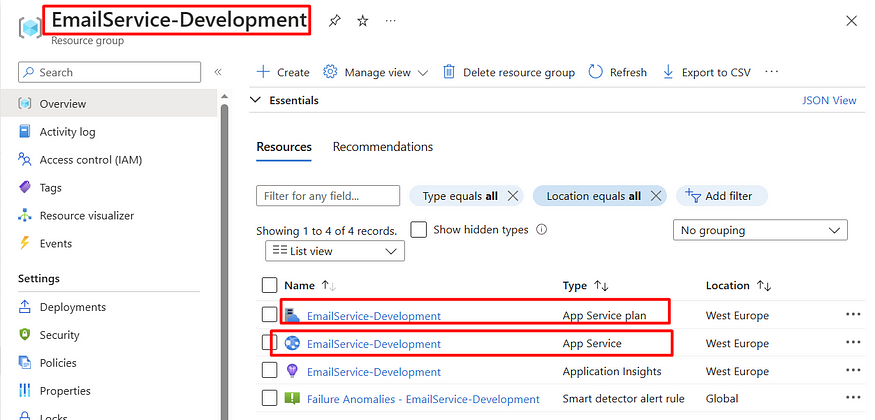Click the Security shield icon
Screen dimensions: 875x420
[x=25, y=335]
